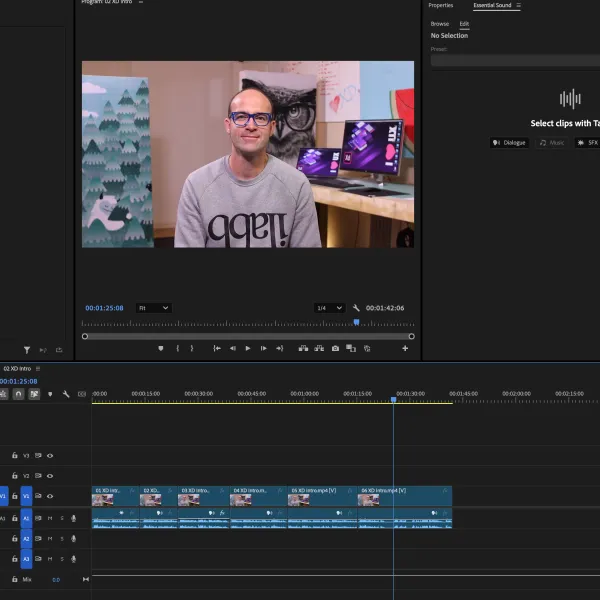
Task: Toggle V1 track output eye
Action: point(50,496)
